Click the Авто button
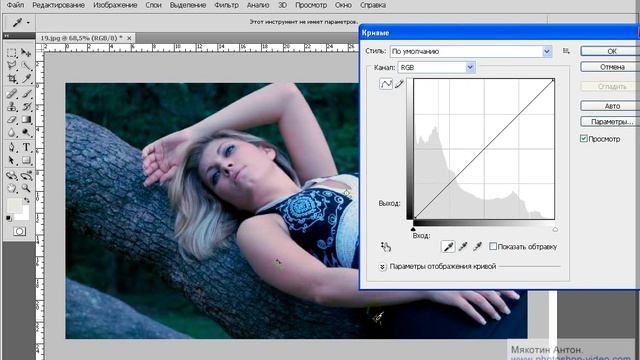This screenshot has width=640, height=360. click(610, 106)
